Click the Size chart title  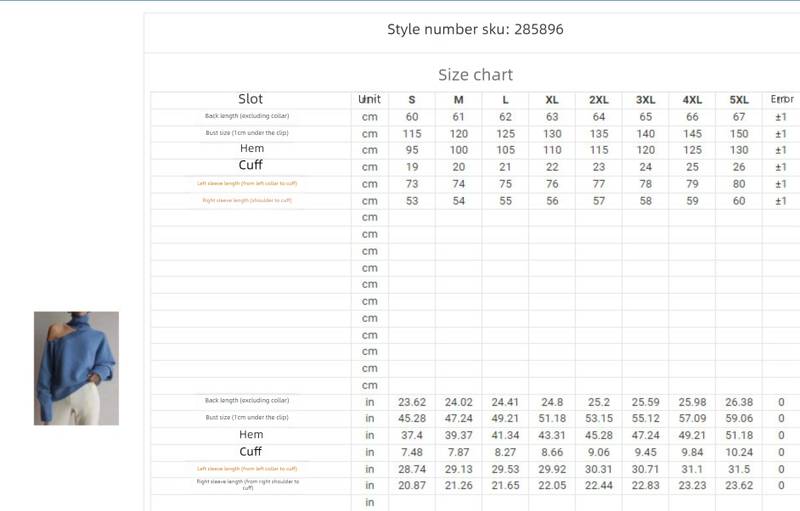click(475, 75)
